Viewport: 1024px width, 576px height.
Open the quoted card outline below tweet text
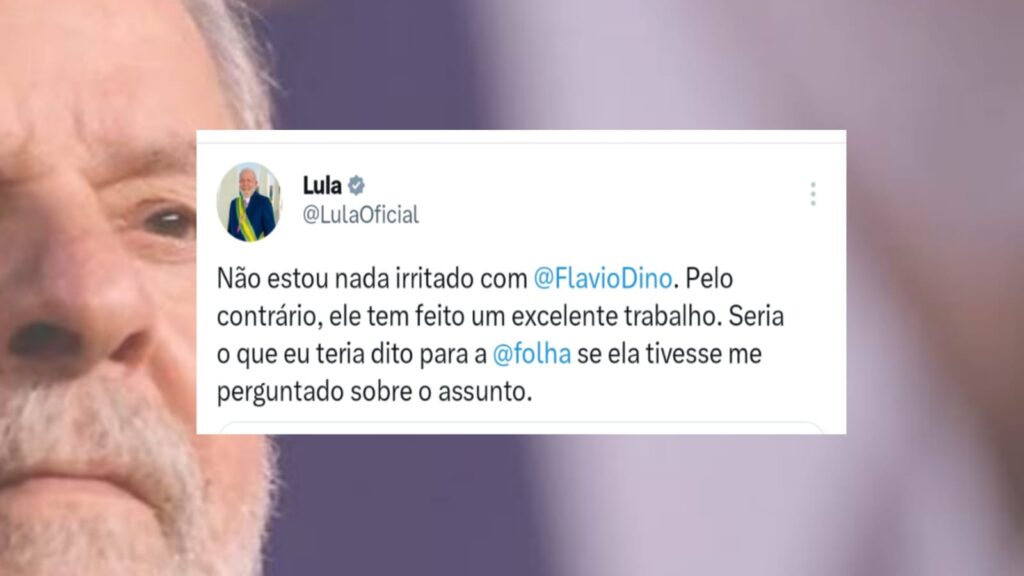point(520,428)
